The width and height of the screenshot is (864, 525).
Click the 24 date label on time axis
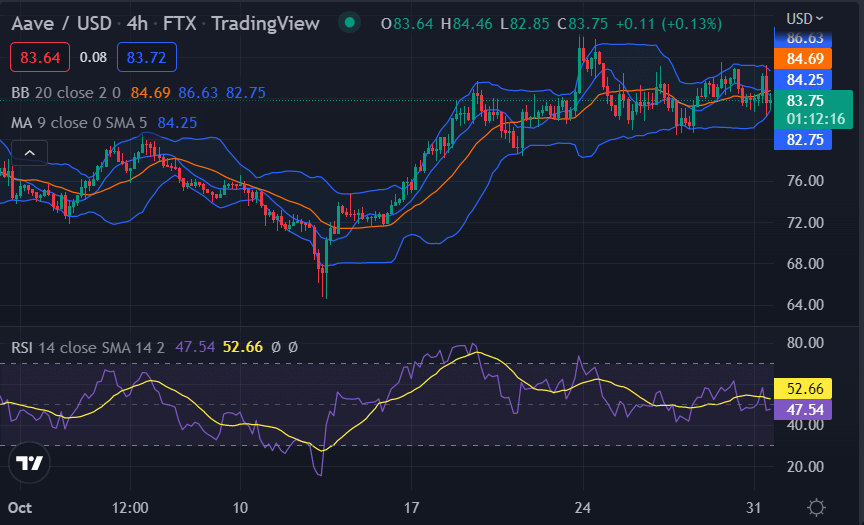582,507
